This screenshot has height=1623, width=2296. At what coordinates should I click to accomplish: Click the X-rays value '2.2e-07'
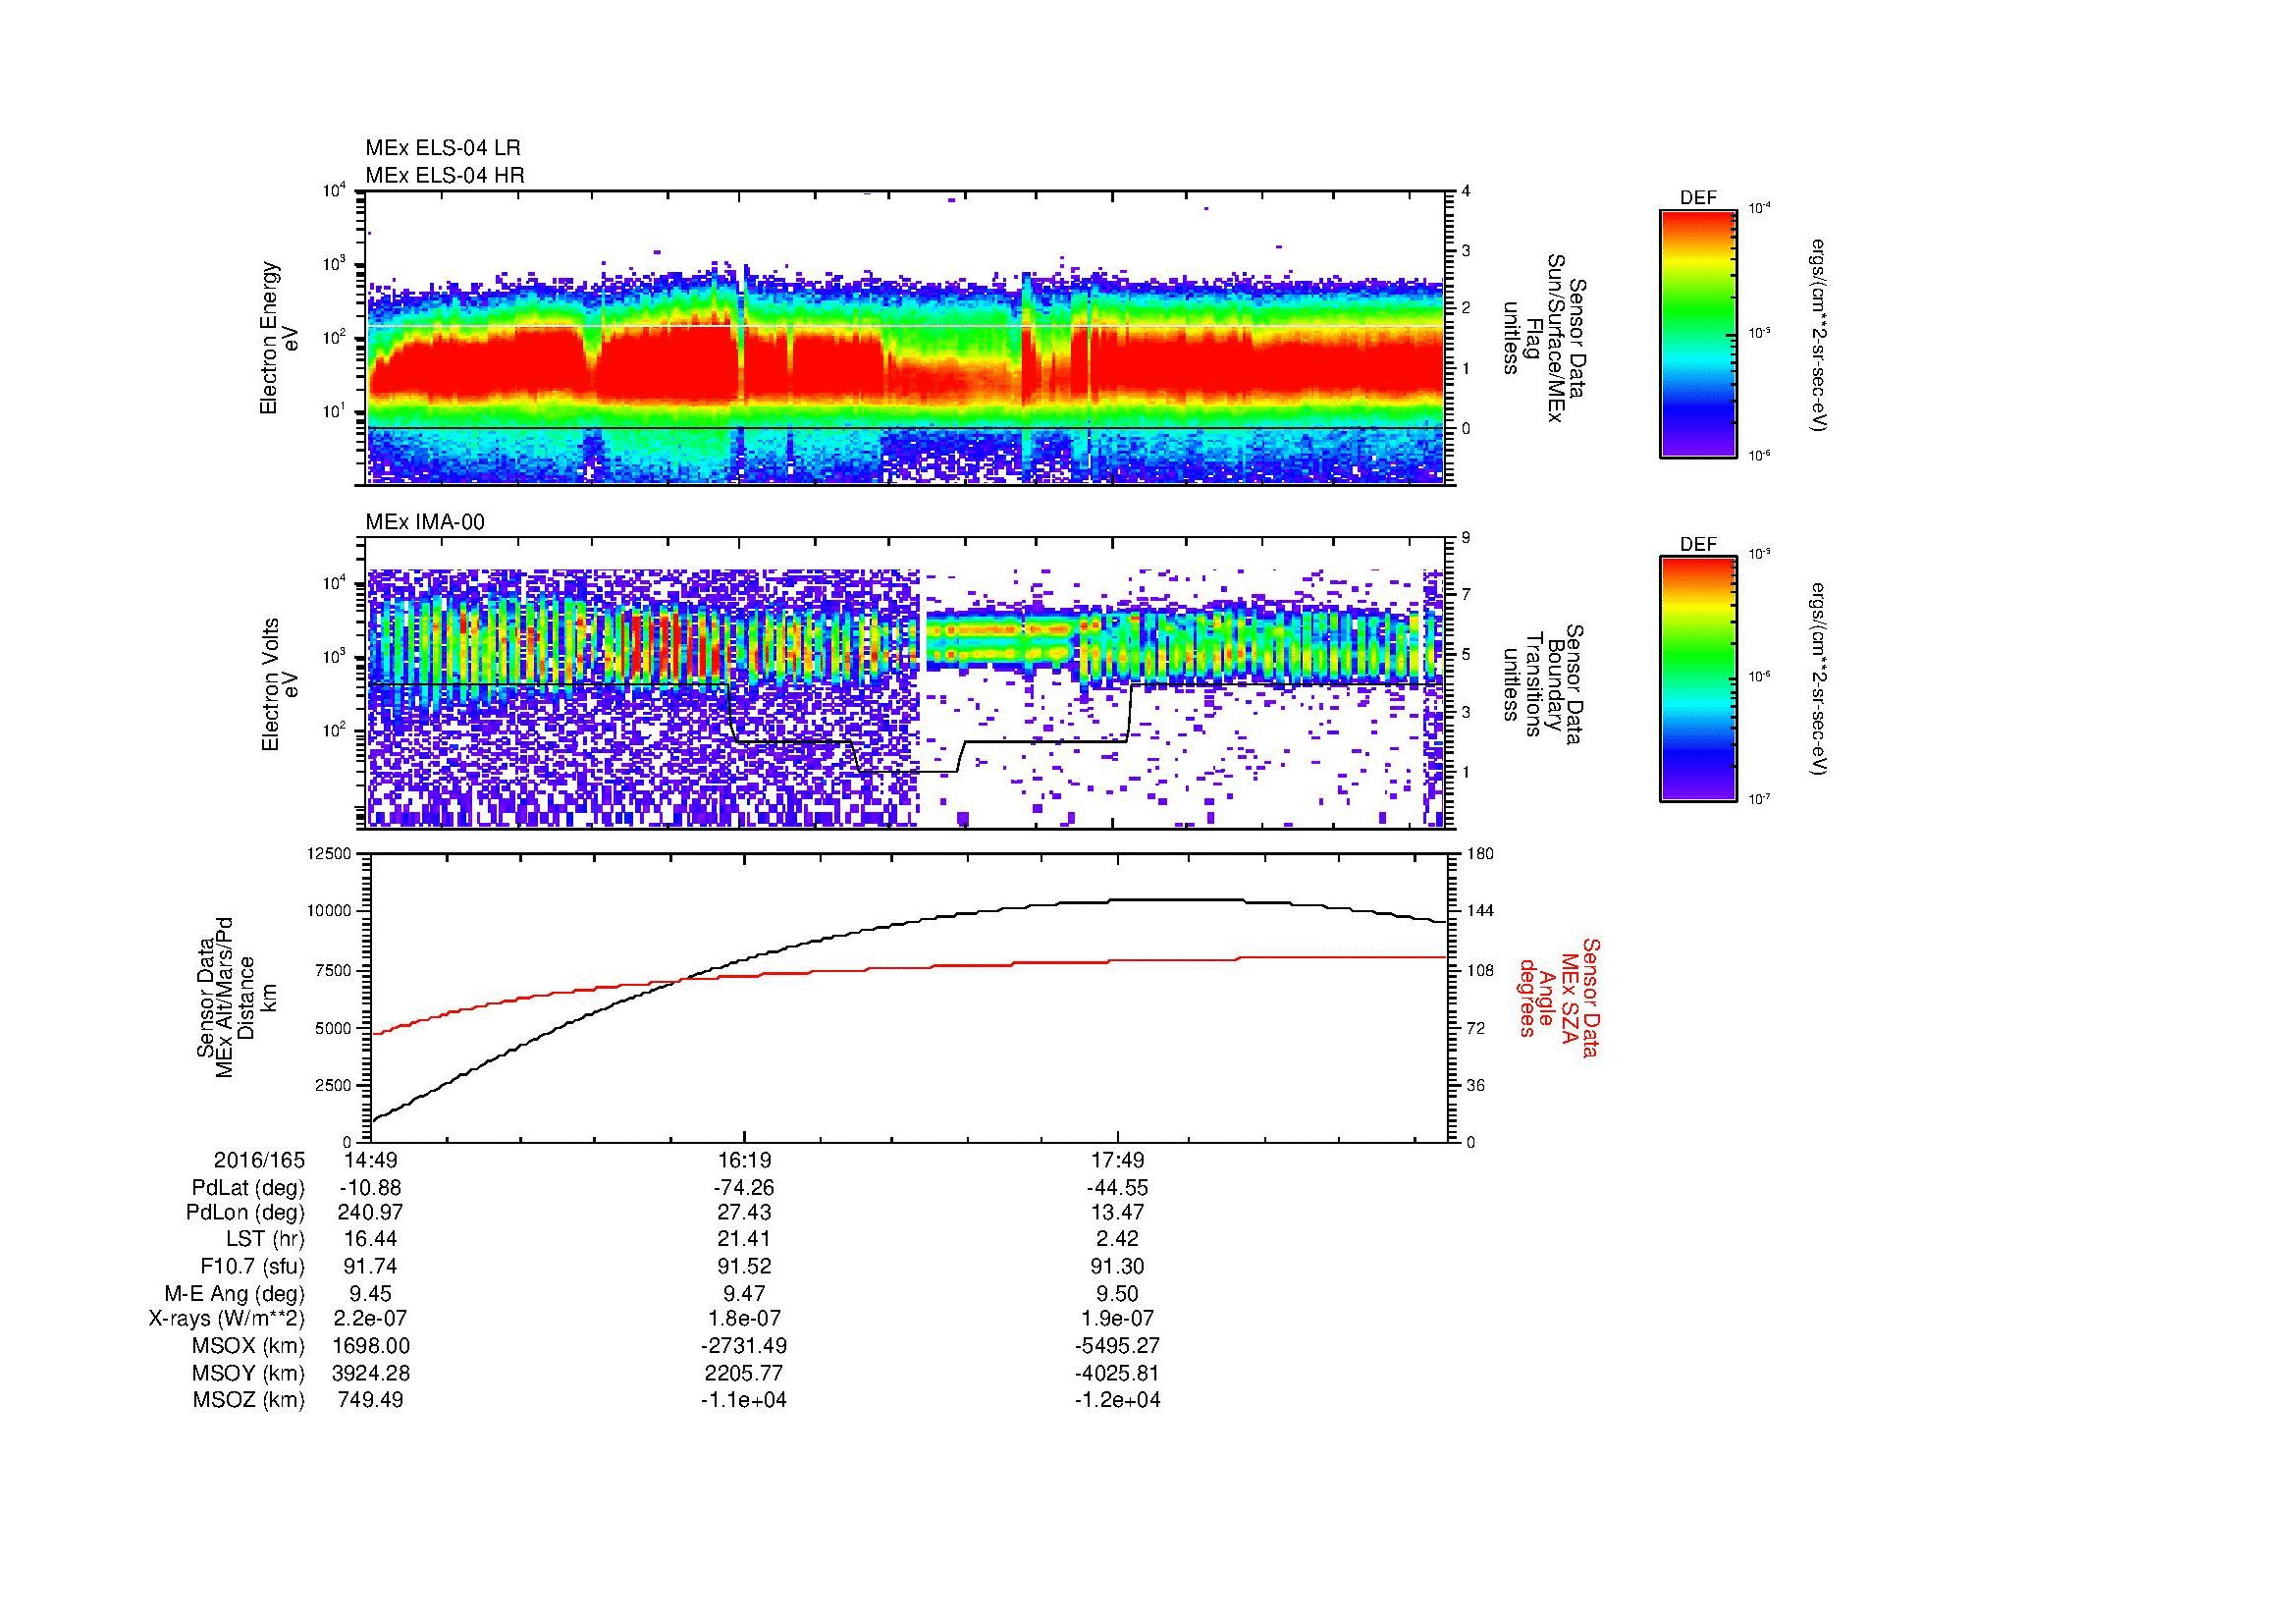(x=371, y=1319)
